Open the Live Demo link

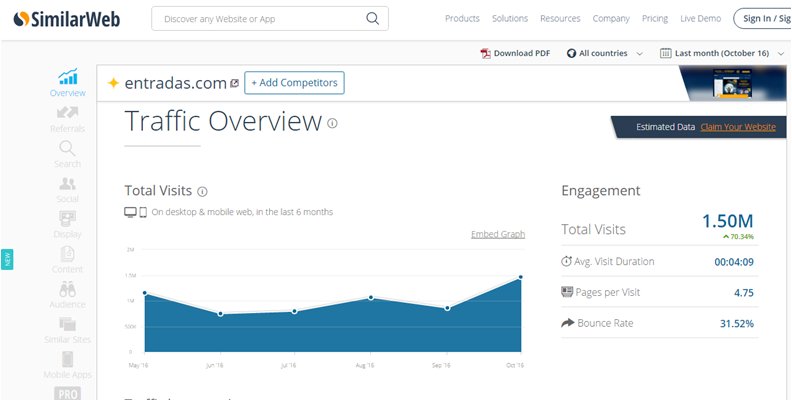point(700,19)
